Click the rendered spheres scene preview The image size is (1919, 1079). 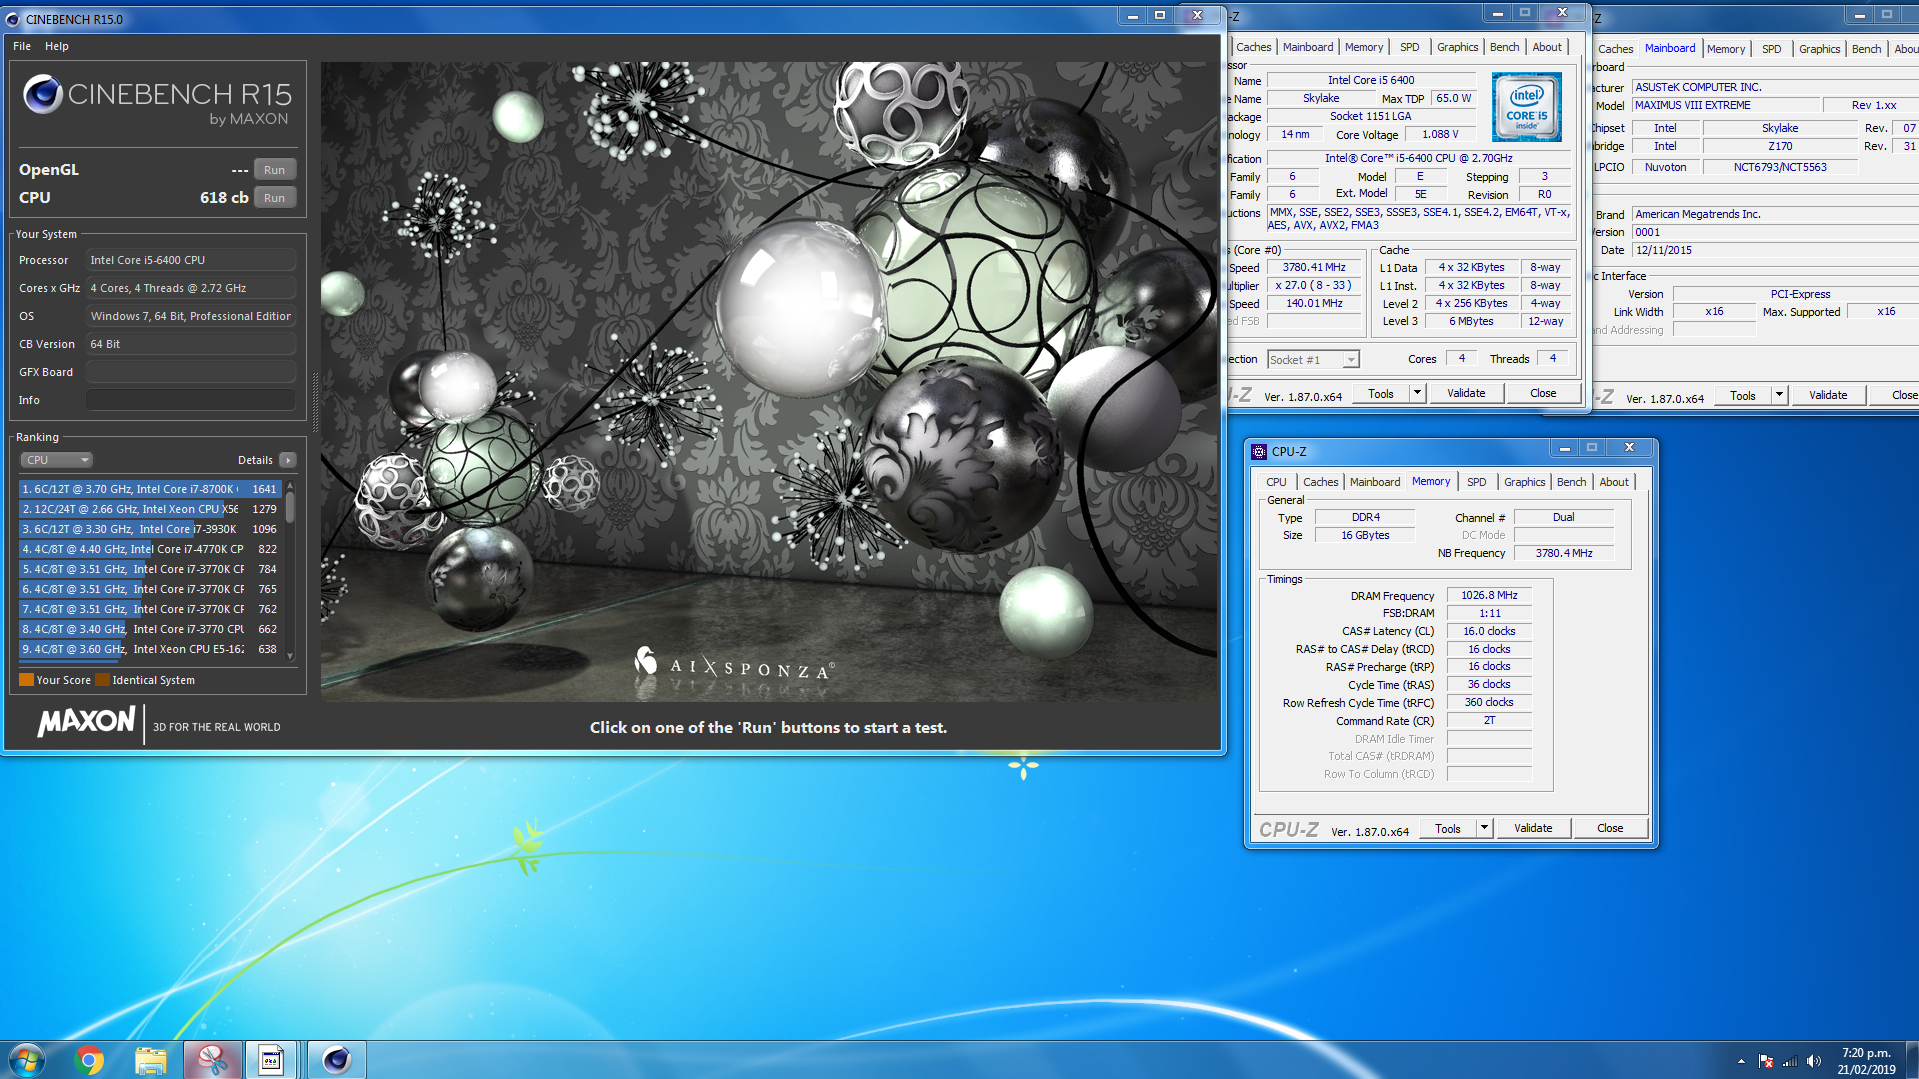769,381
